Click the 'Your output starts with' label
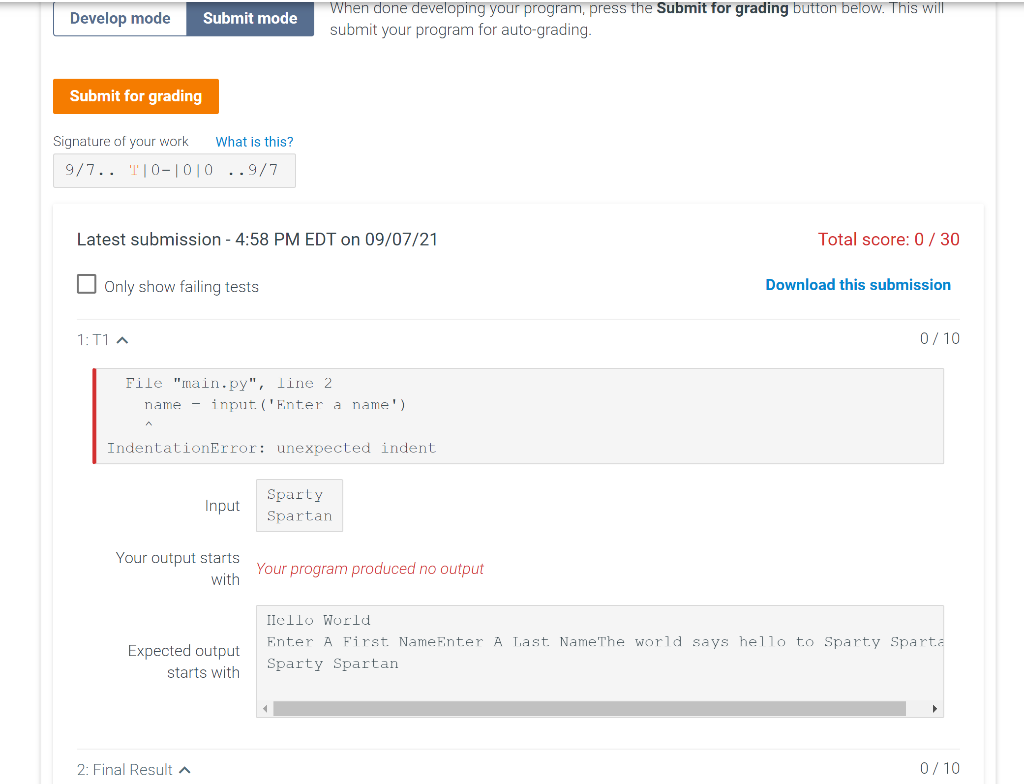The image size is (1024, 784). click(178, 568)
